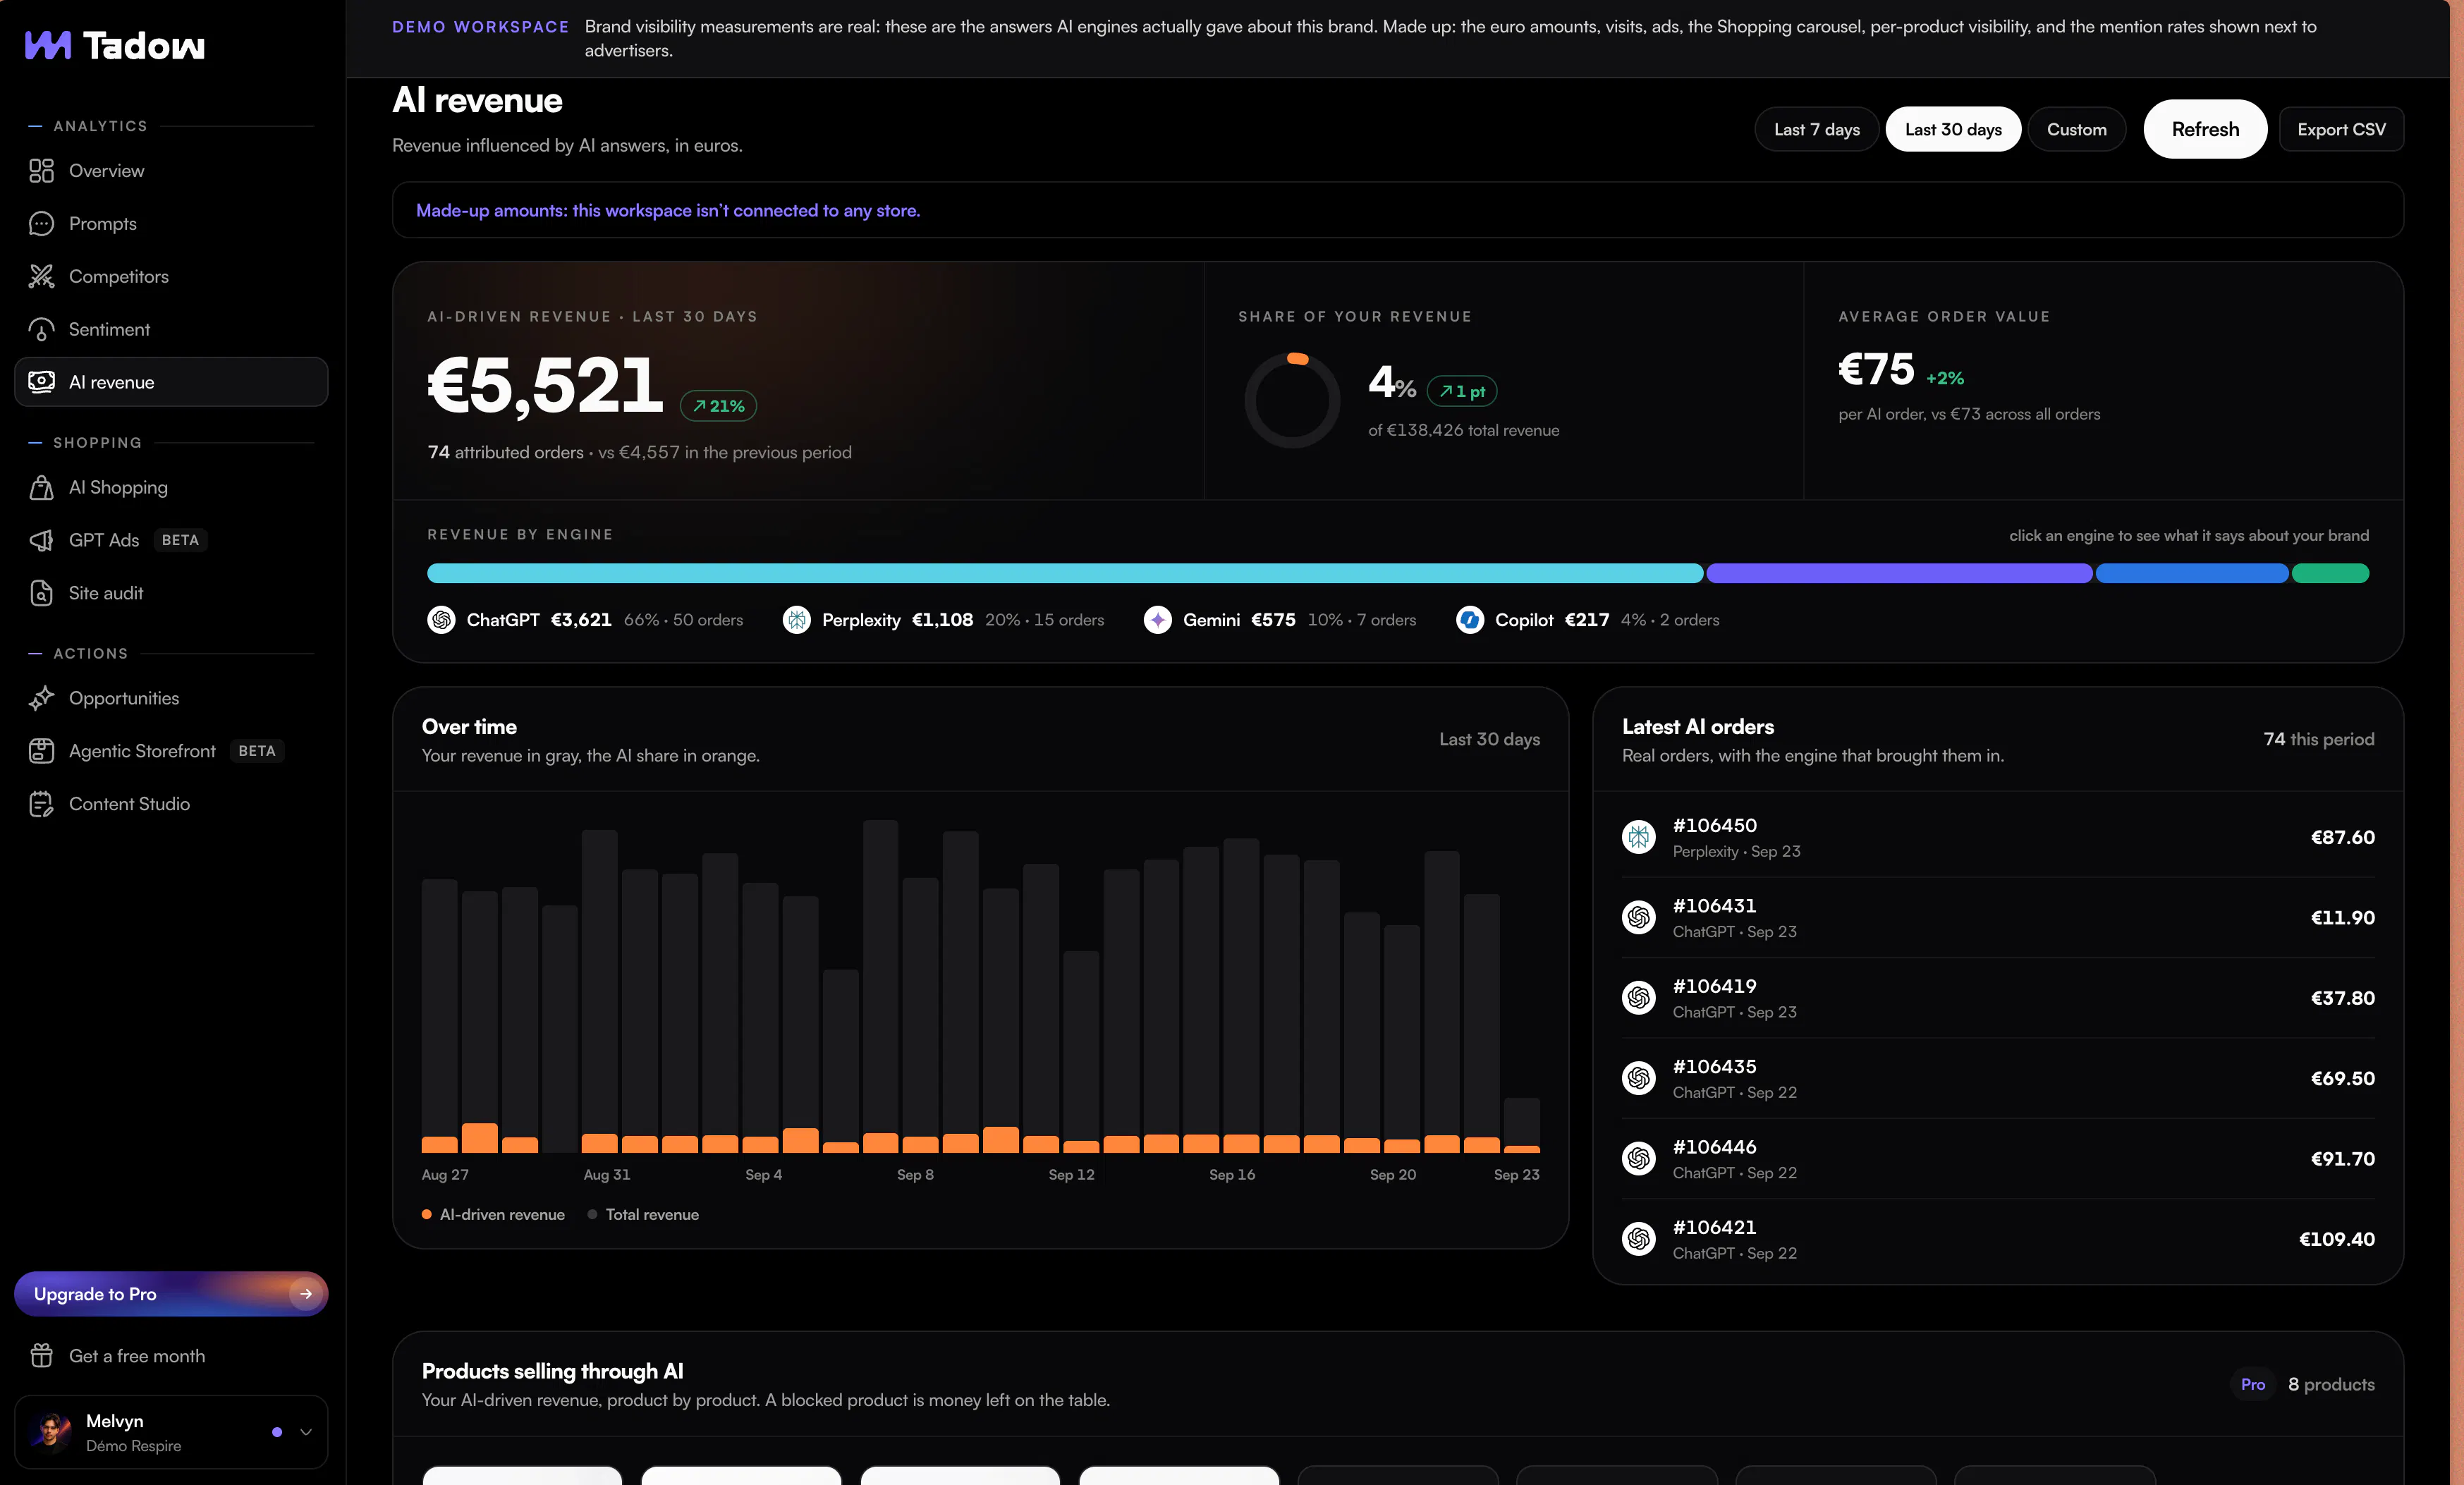Click Copilot engine icon in revenue legend
Screen dimensions: 2464x1485
click(x=1469, y=620)
